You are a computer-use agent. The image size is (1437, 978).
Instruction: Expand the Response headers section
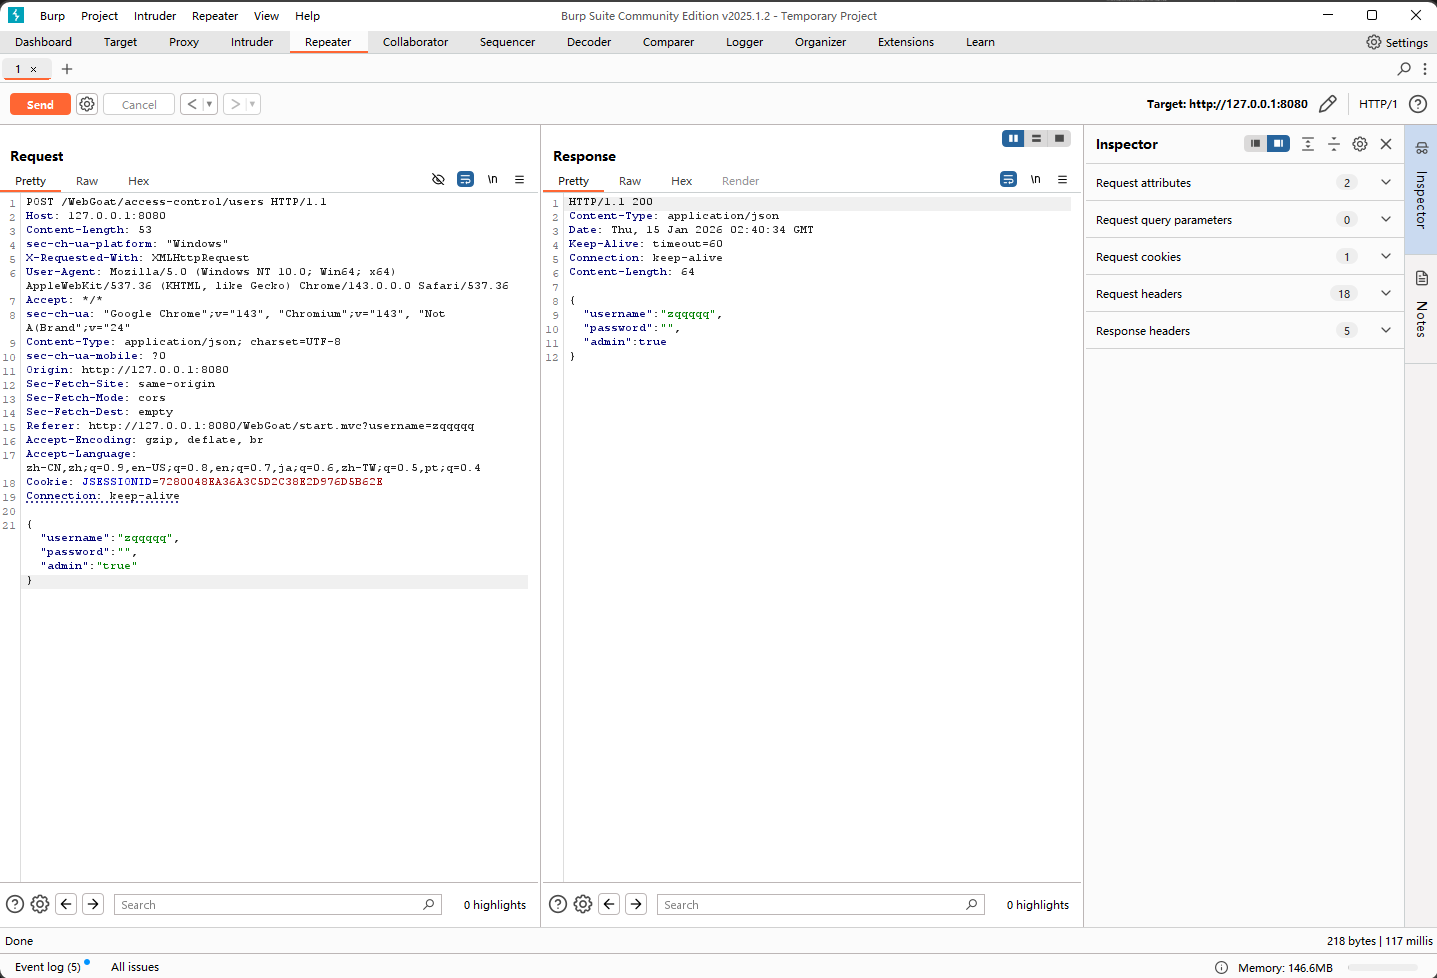click(1385, 331)
